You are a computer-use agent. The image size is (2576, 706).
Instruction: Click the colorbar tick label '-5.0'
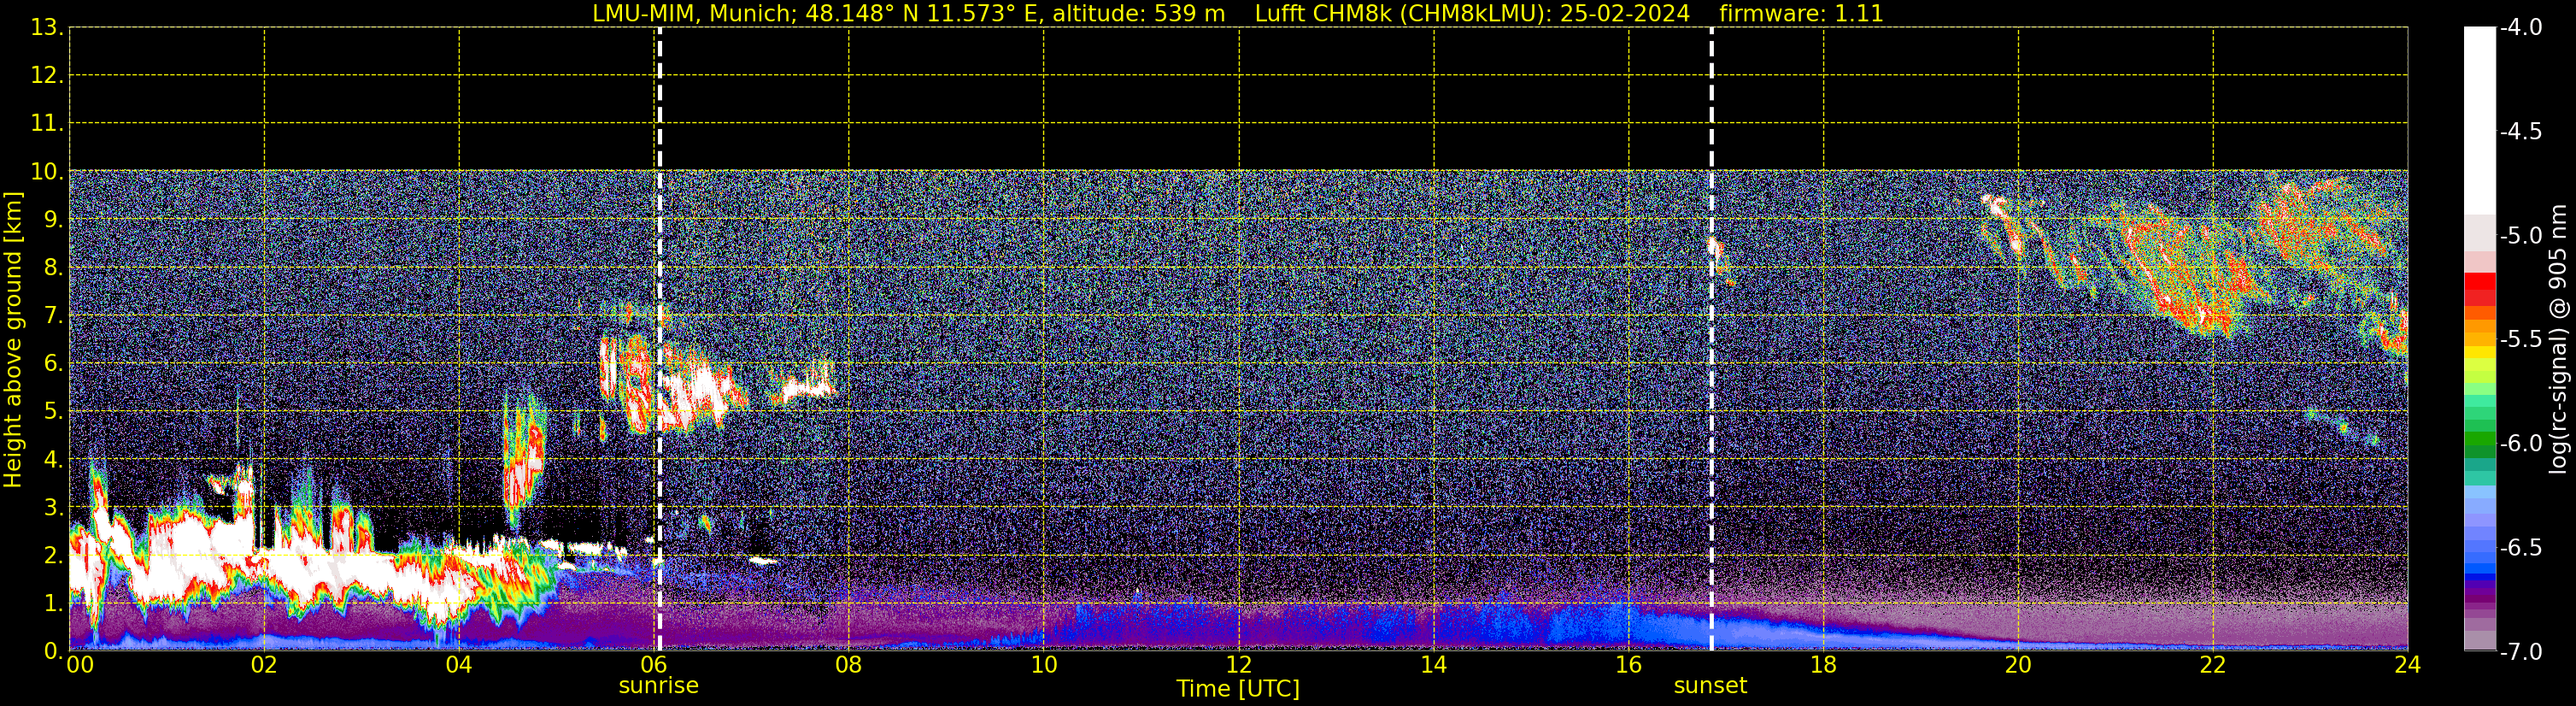point(2520,236)
